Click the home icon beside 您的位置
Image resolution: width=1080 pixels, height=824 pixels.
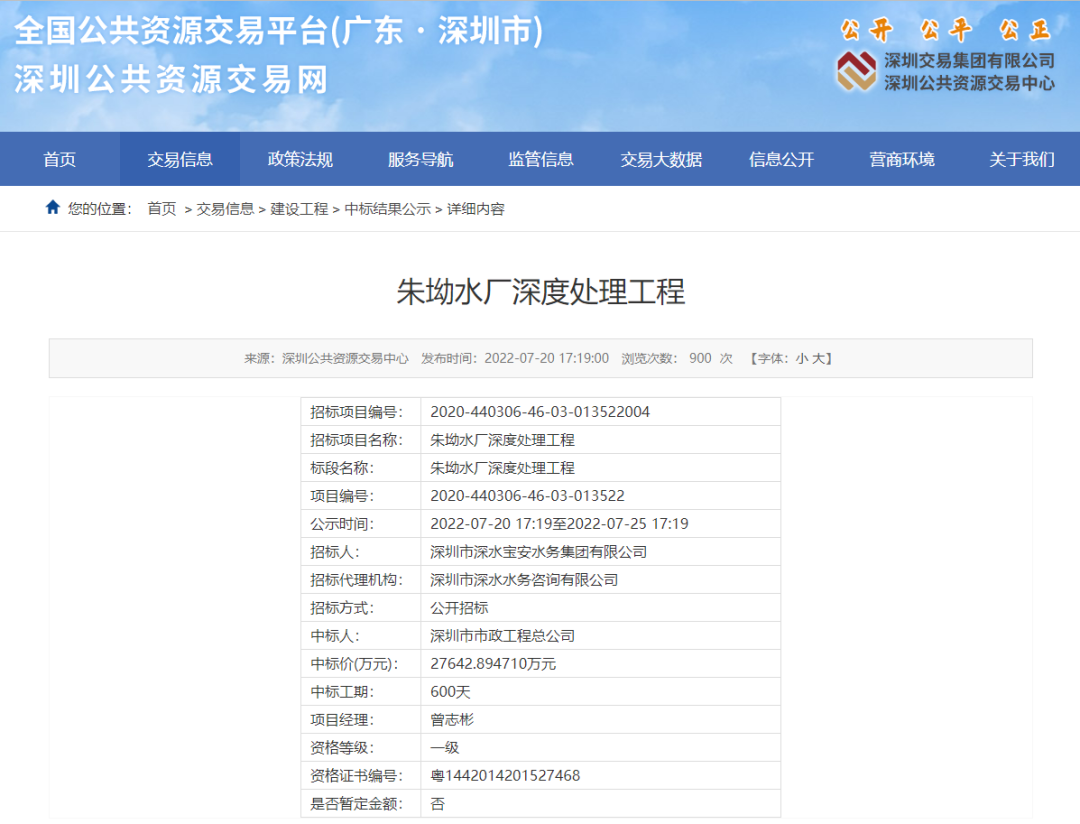coord(52,207)
